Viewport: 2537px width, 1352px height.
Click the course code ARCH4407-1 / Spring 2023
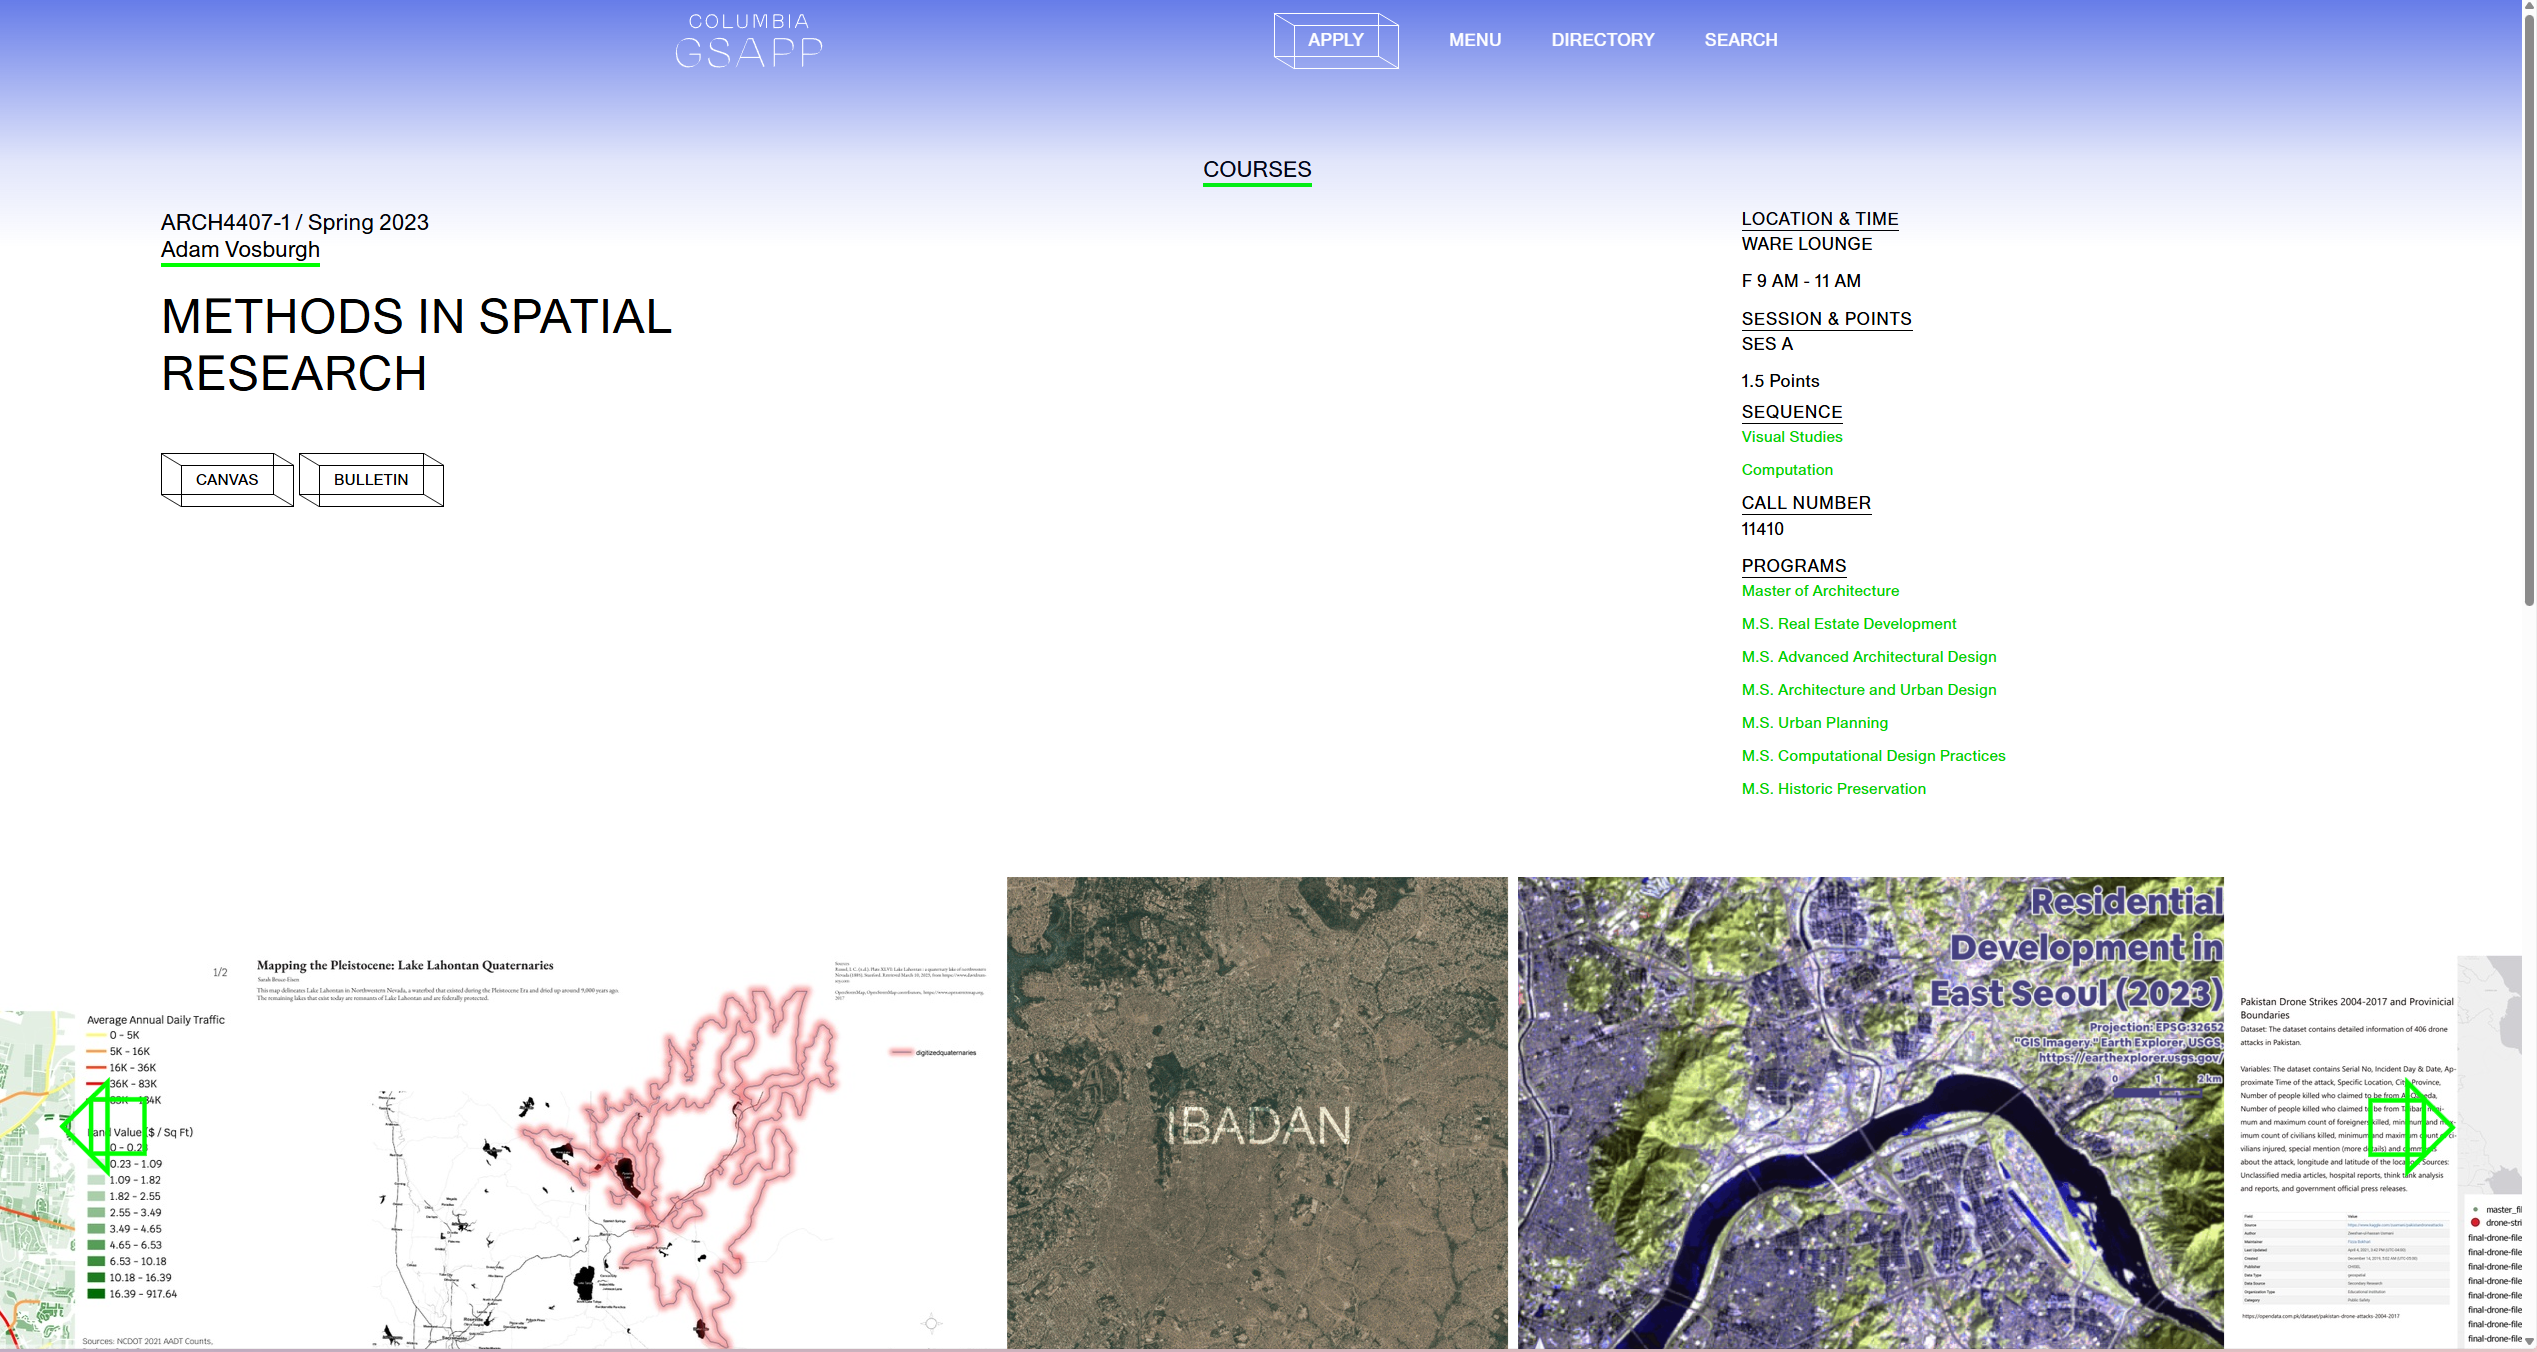click(295, 222)
